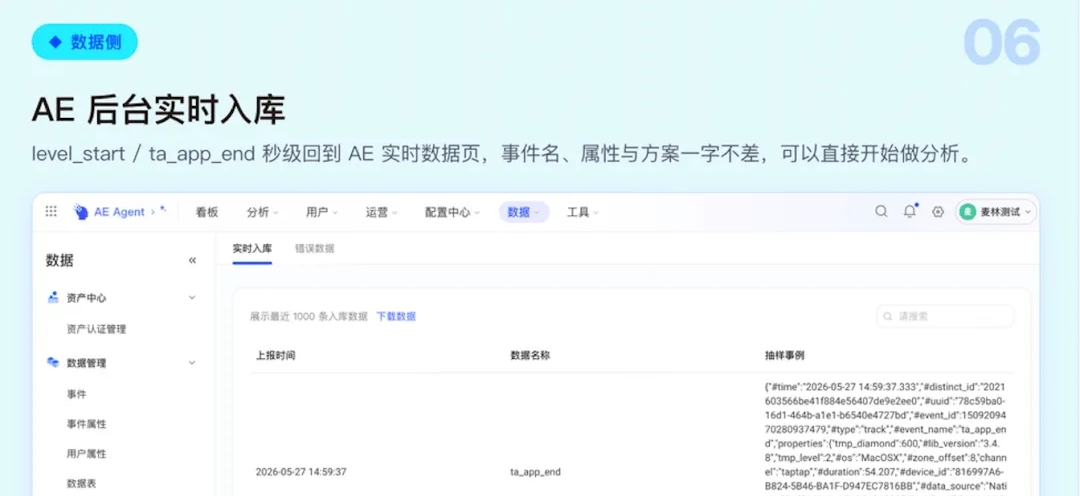Screen dimensions: 1080x496
Task: Click the AE Agent logo icon
Action: 81,212
